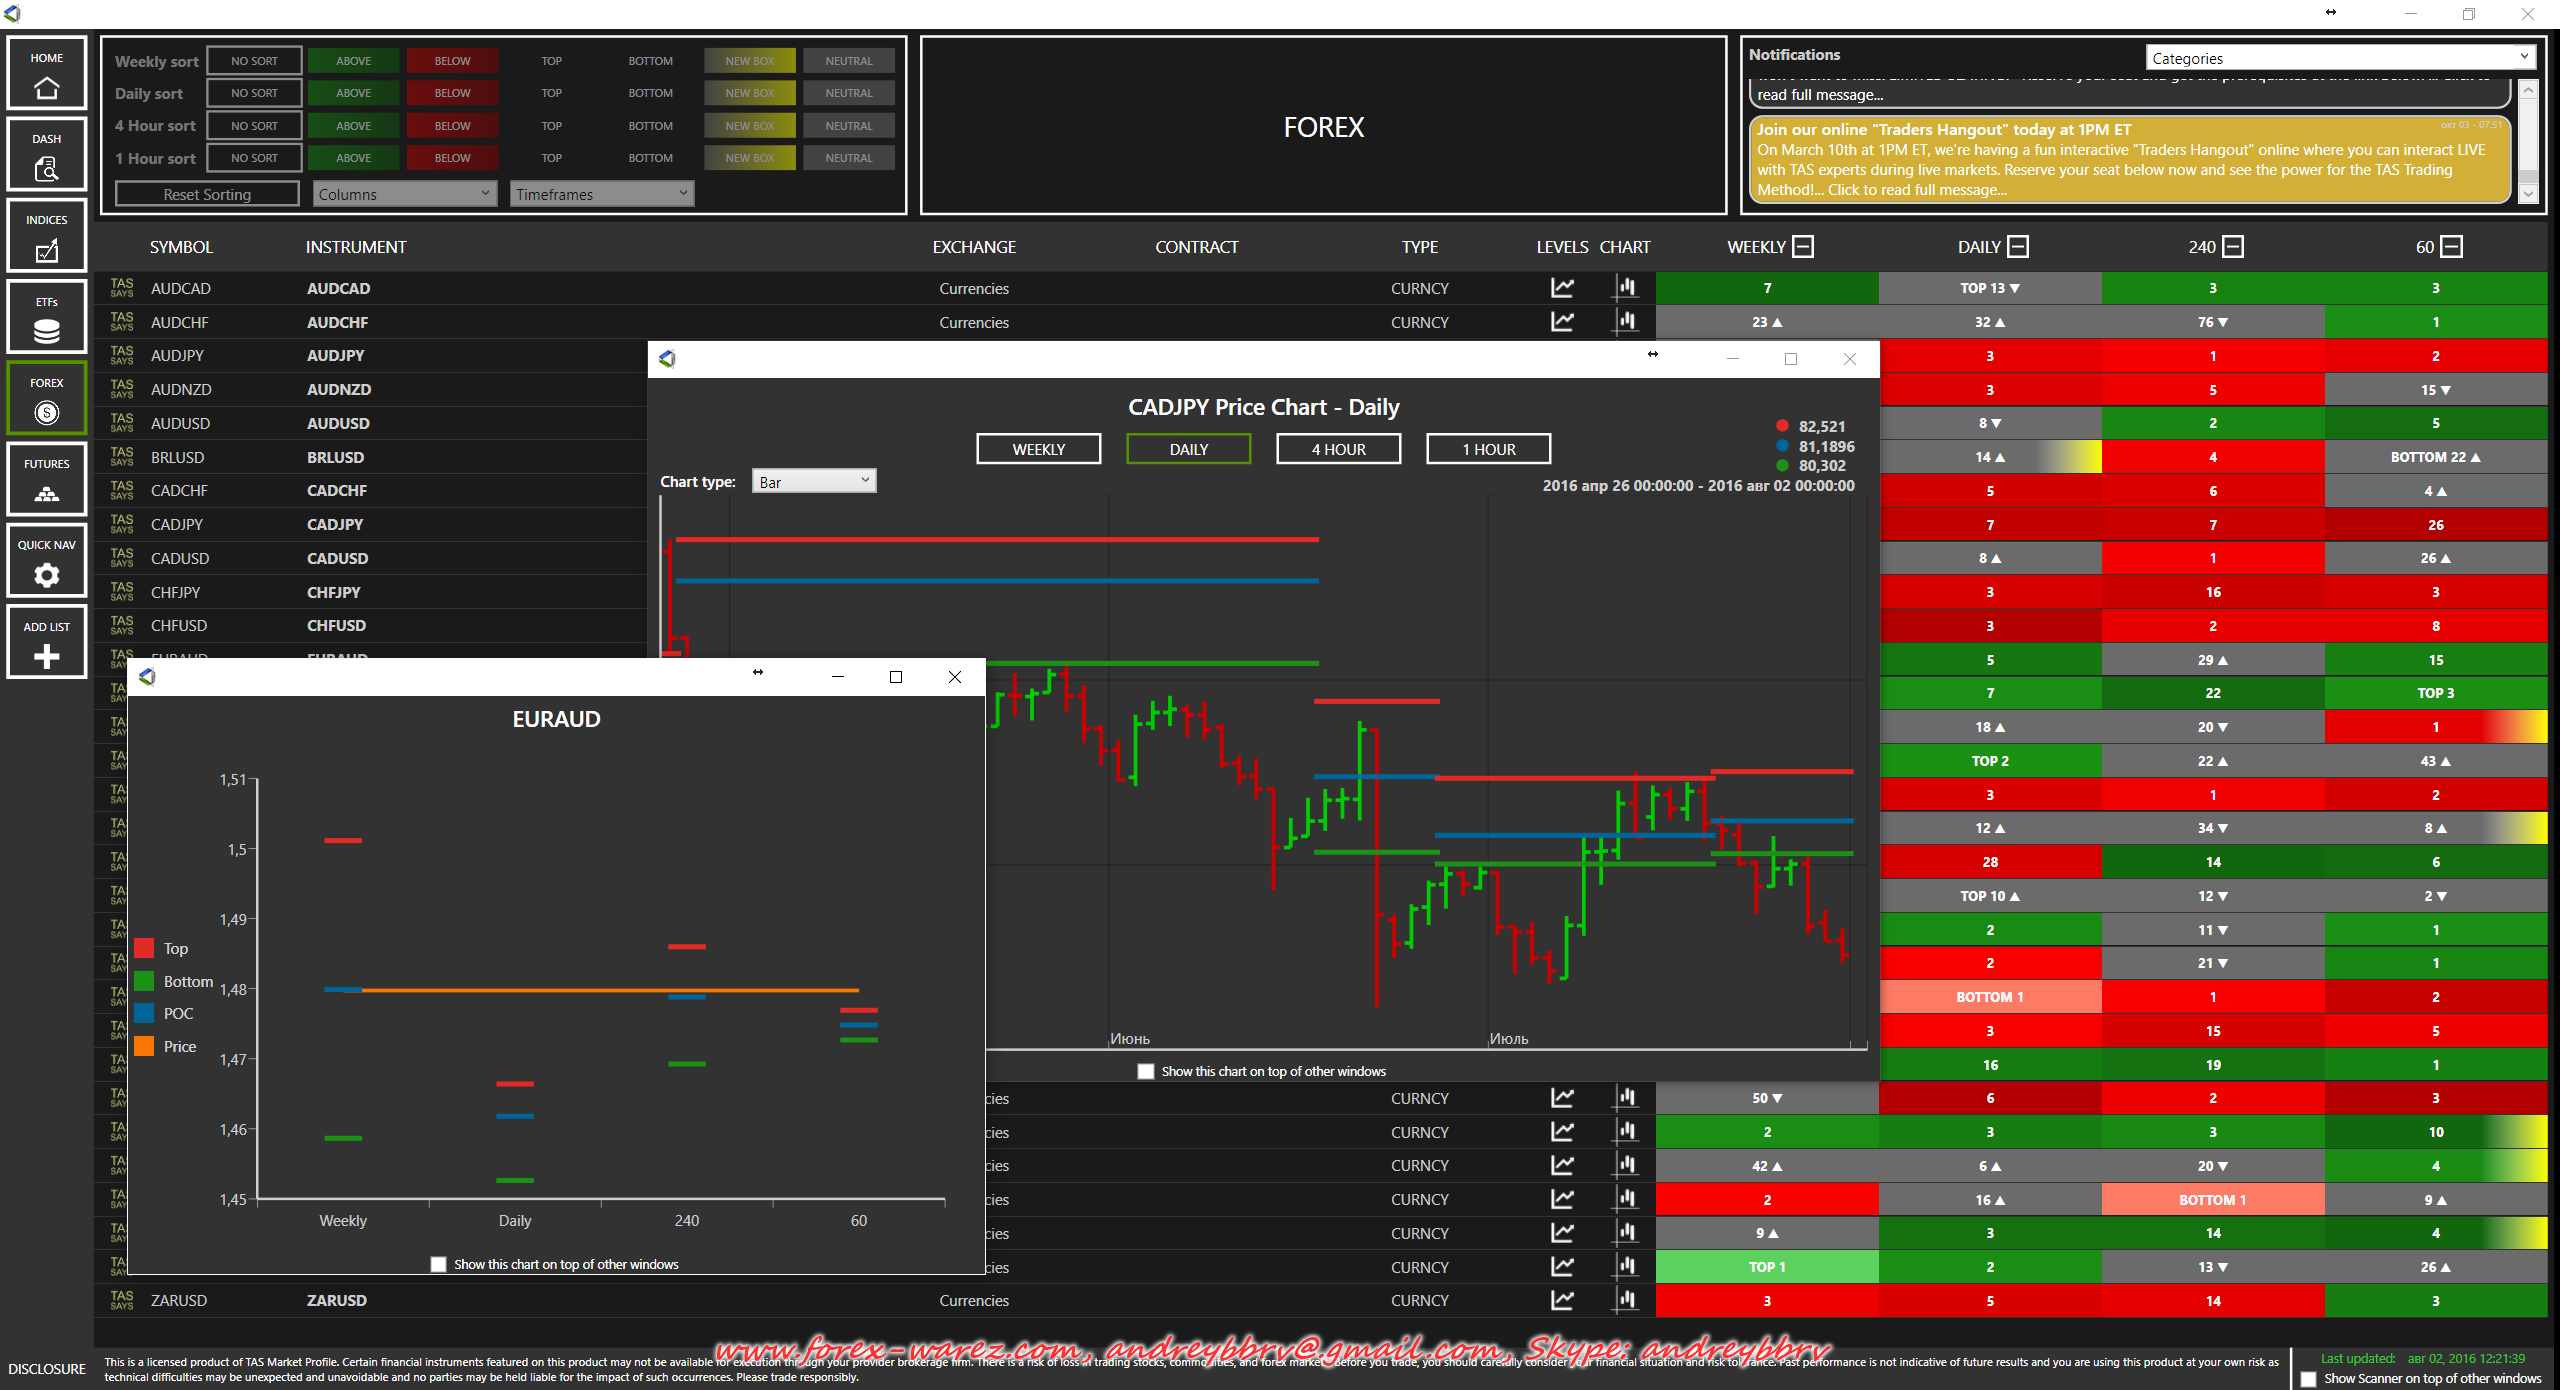The width and height of the screenshot is (2560, 1390).
Task: Open levels chart icon for AUDCAD row
Action: pos(1562,288)
